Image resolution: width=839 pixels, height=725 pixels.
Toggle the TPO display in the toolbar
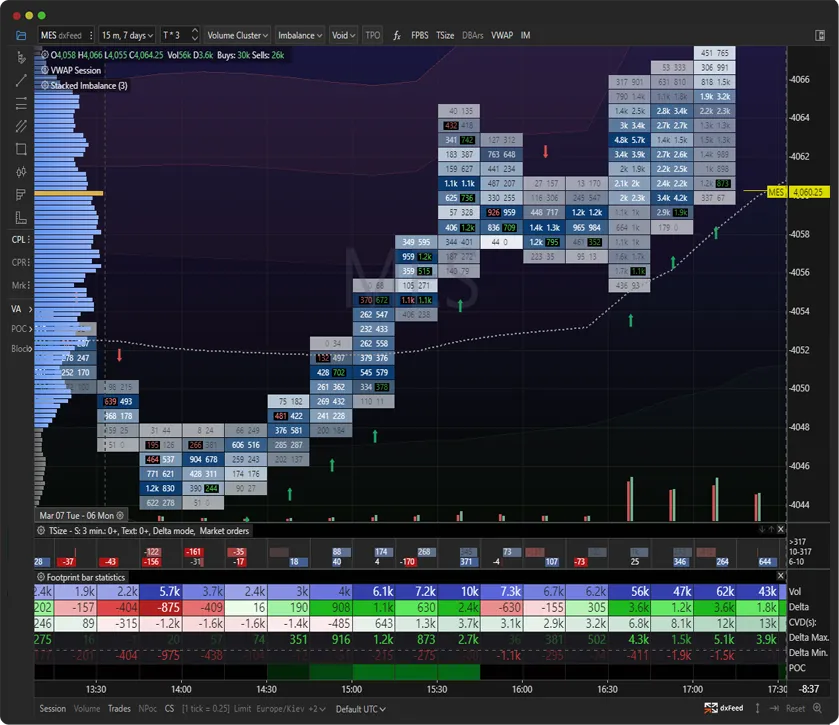tap(371, 34)
